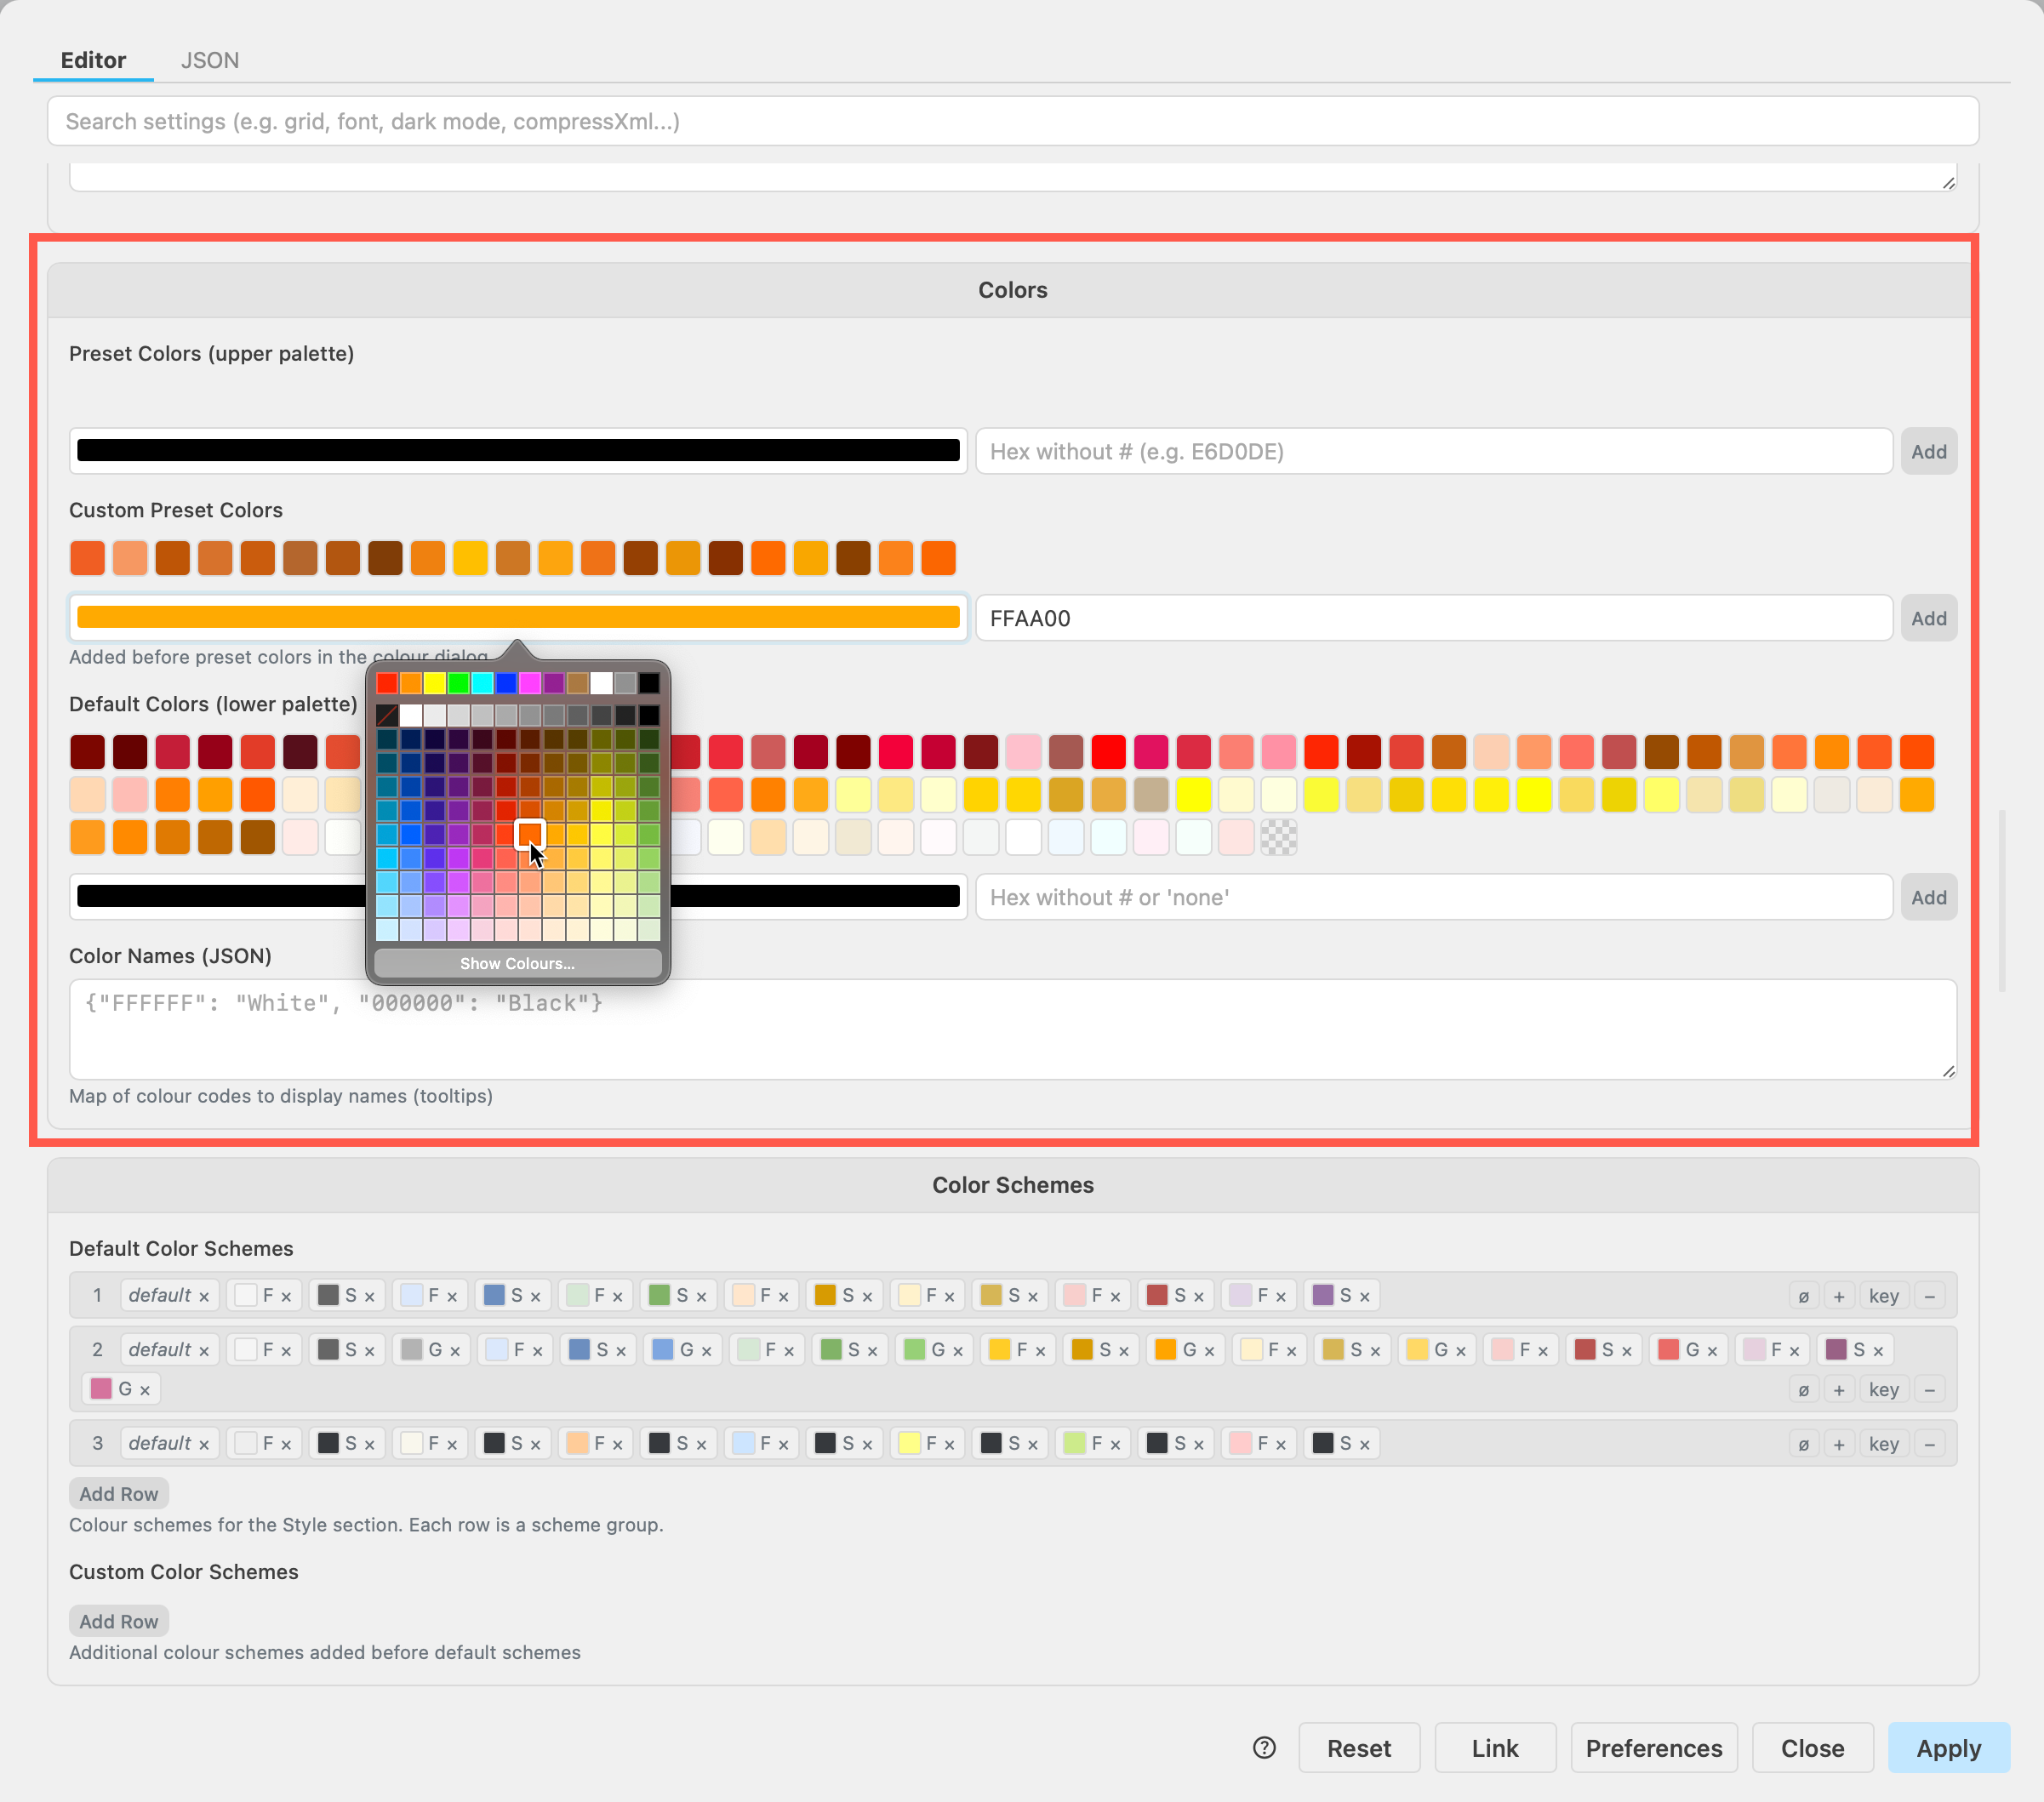Pick brown in the picker popup's top row

coord(578,682)
